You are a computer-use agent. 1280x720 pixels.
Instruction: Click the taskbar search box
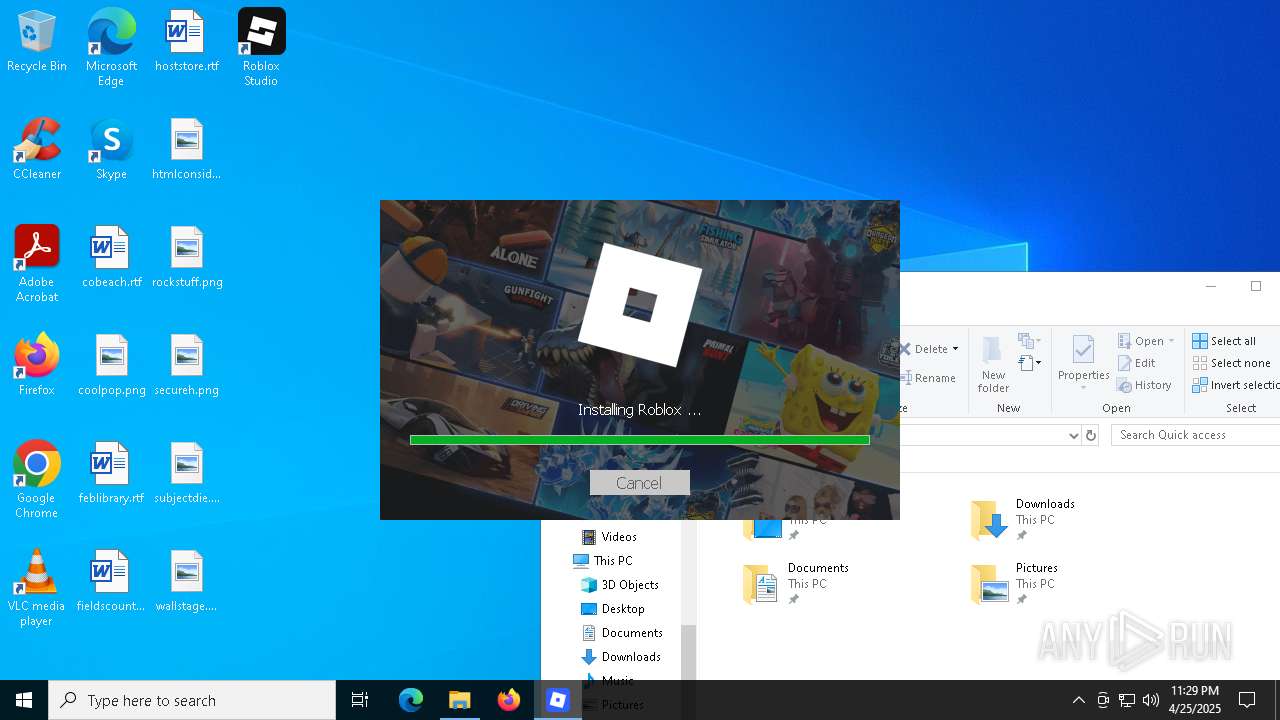(x=192, y=700)
